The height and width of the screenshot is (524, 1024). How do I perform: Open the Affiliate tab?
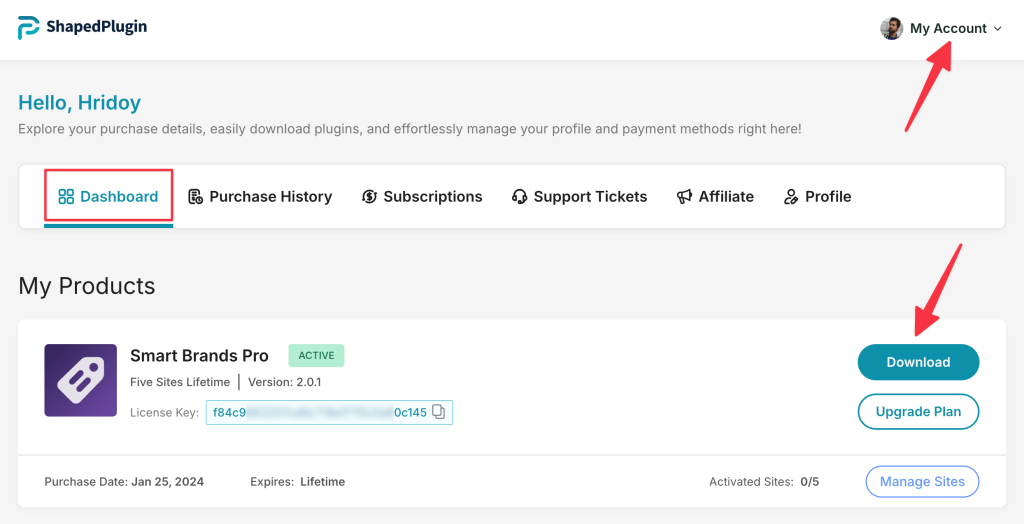pyautogui.click(x=715, y=197)
